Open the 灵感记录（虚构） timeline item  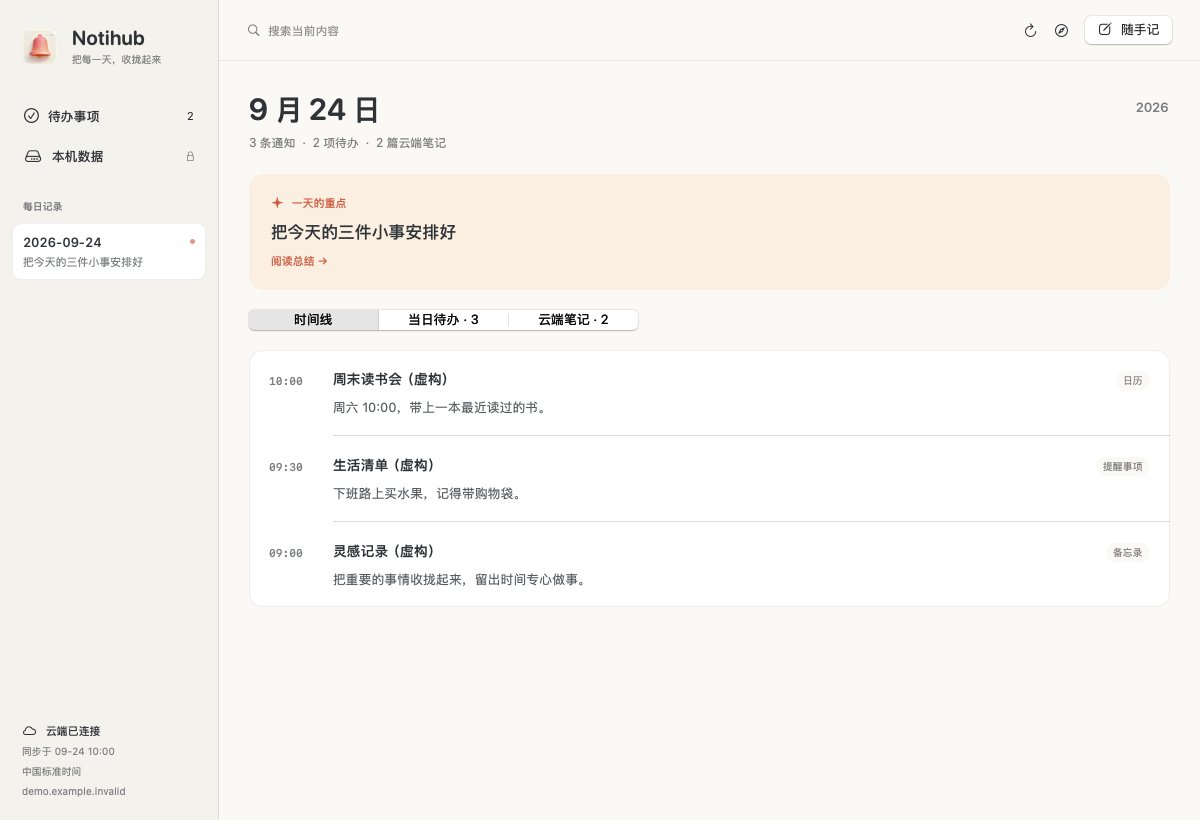709,564
